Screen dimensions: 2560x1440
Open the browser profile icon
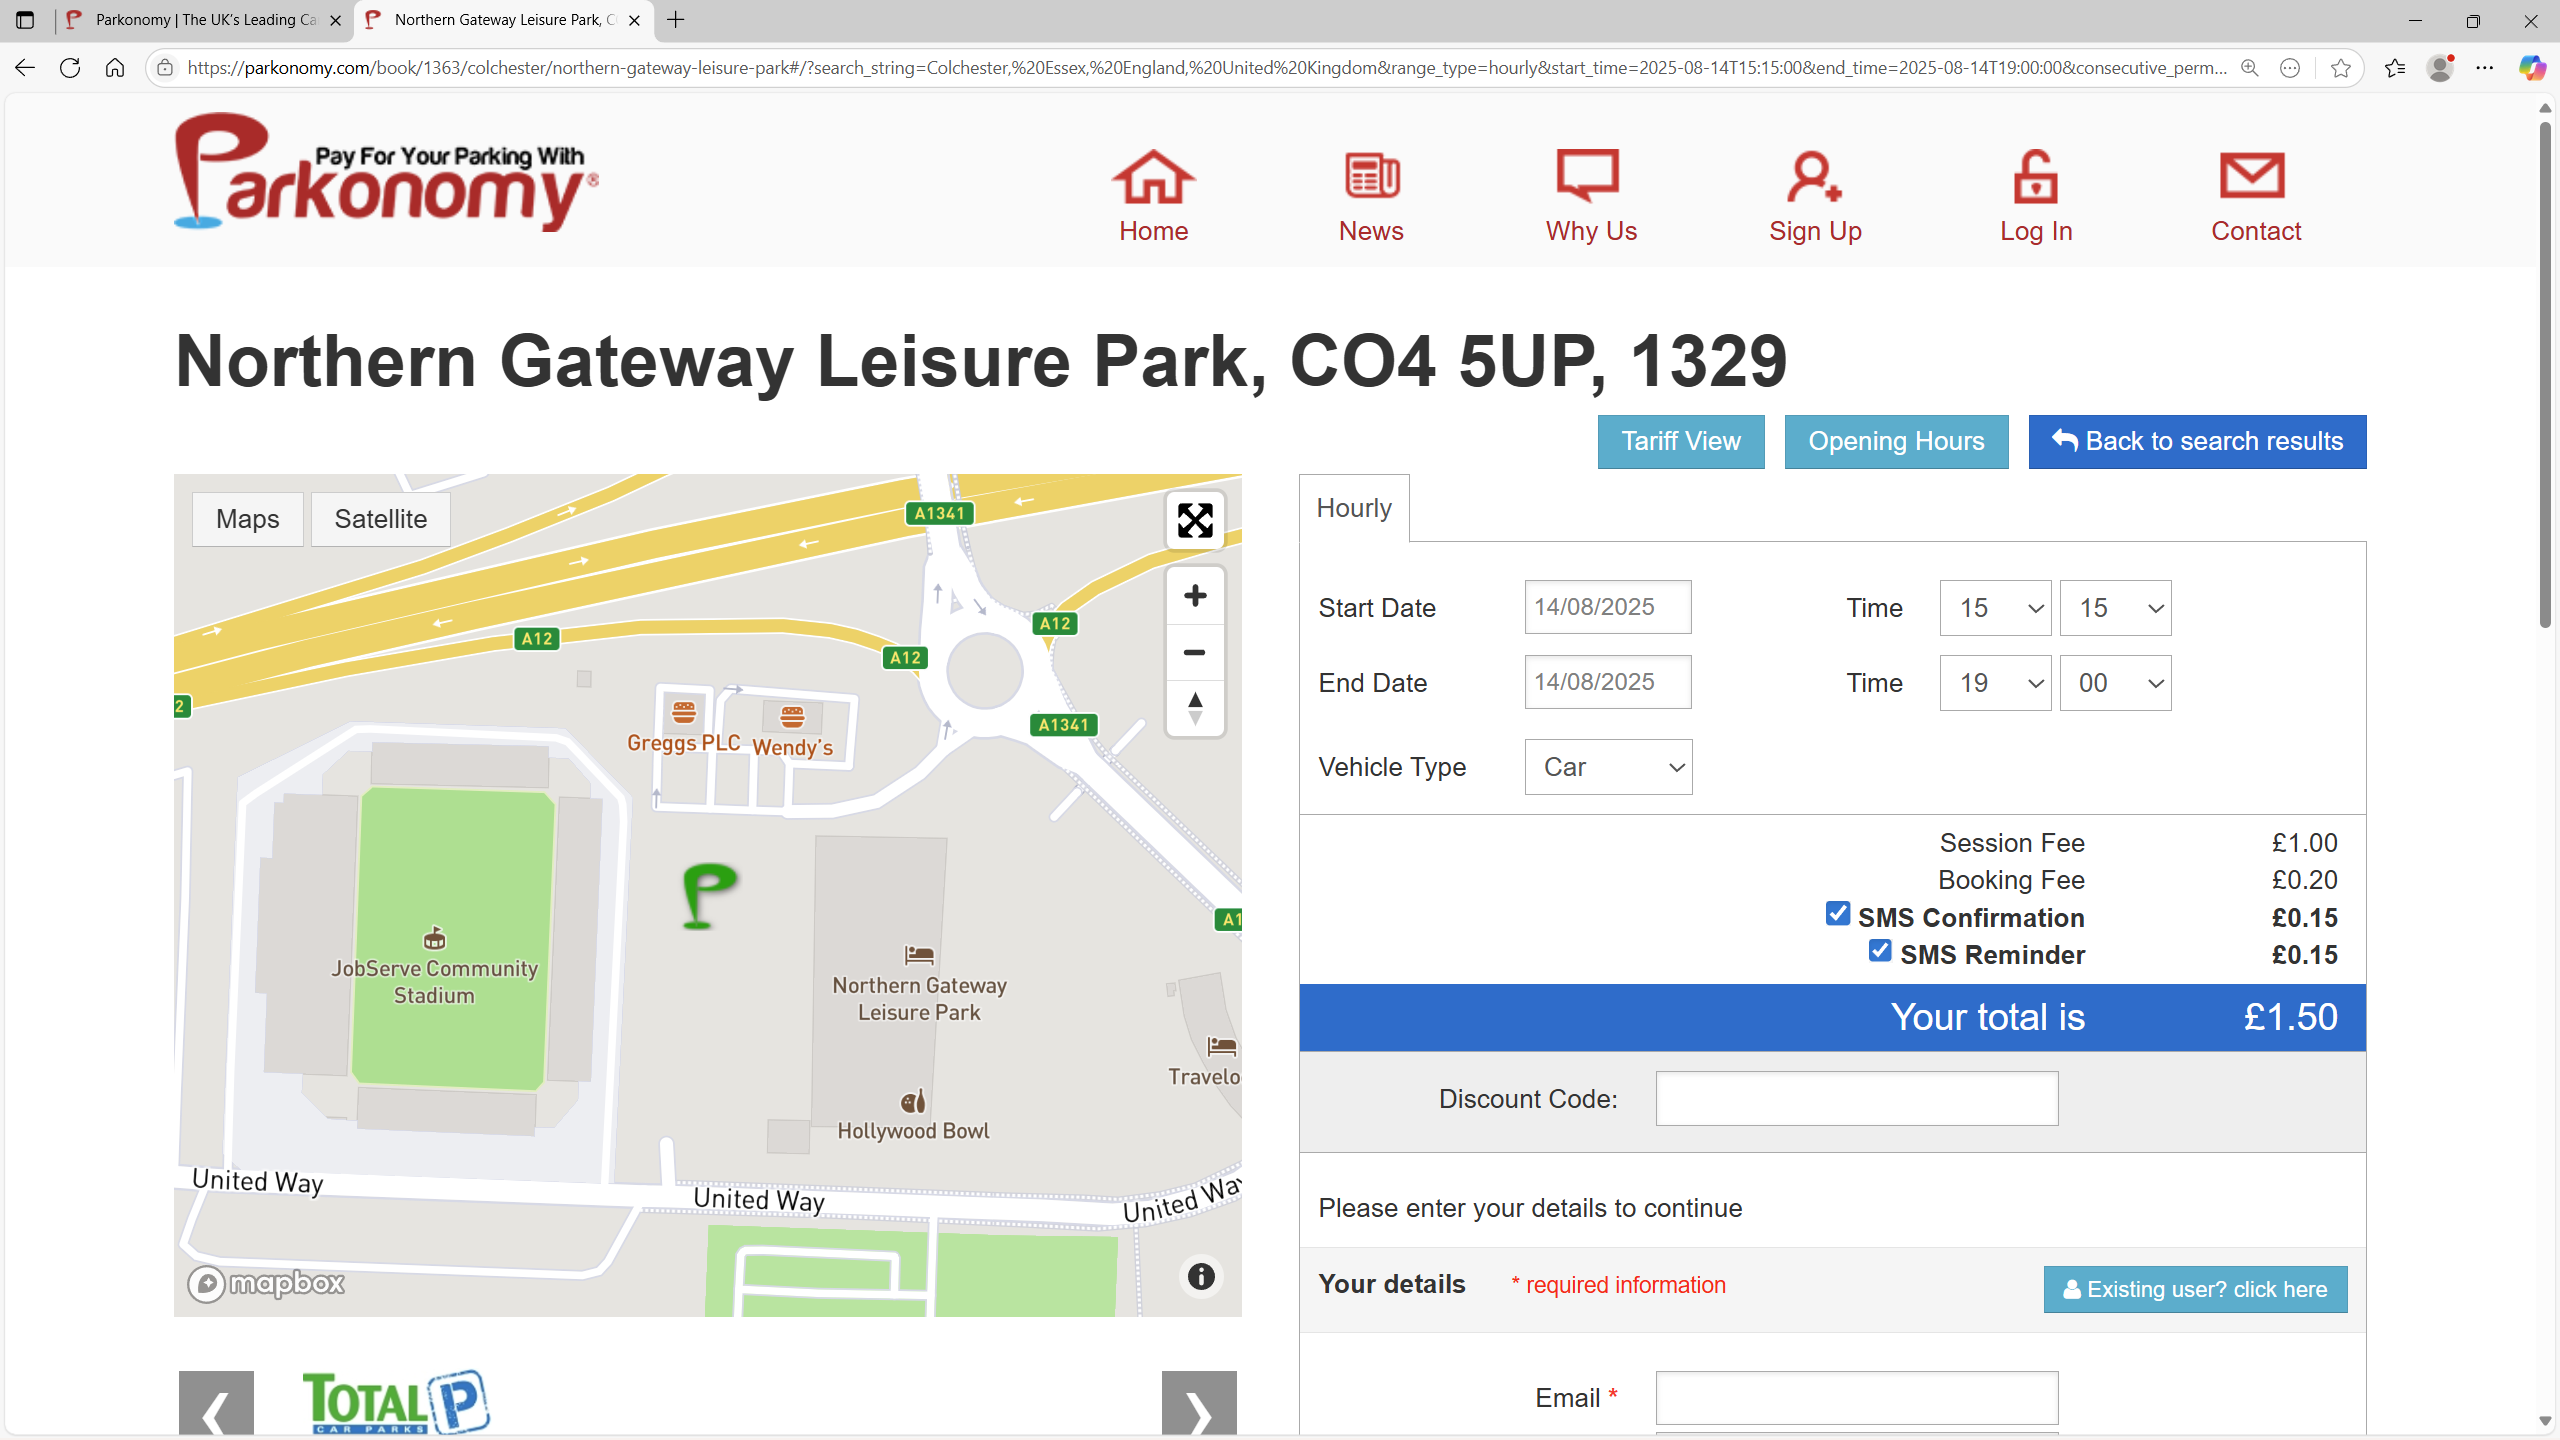point(2440,68)
